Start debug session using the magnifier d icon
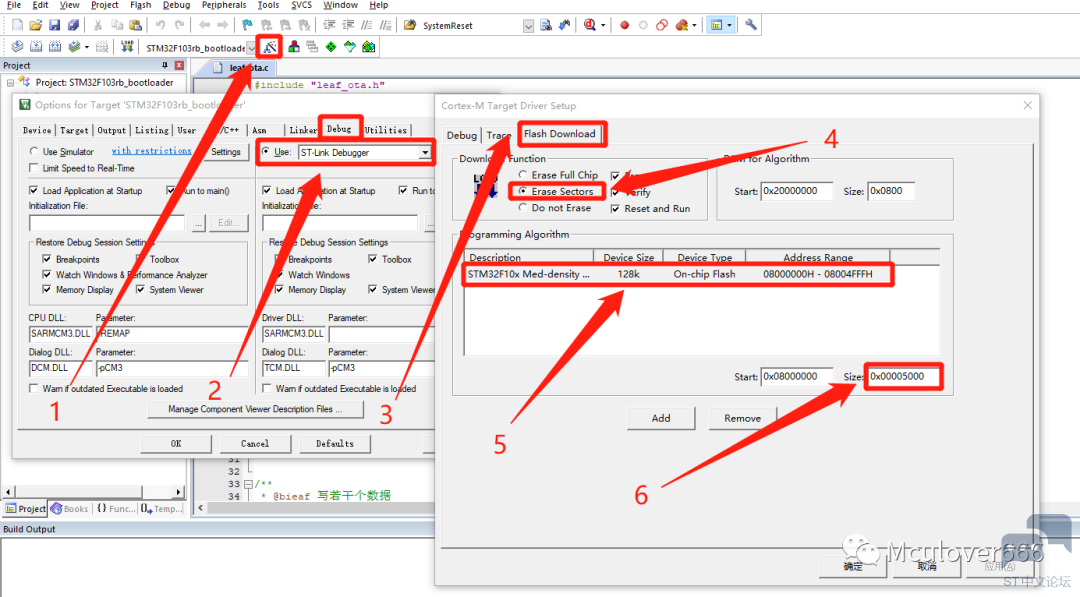The height and width of the screenshot is (597, 1080). pos(590,25)
